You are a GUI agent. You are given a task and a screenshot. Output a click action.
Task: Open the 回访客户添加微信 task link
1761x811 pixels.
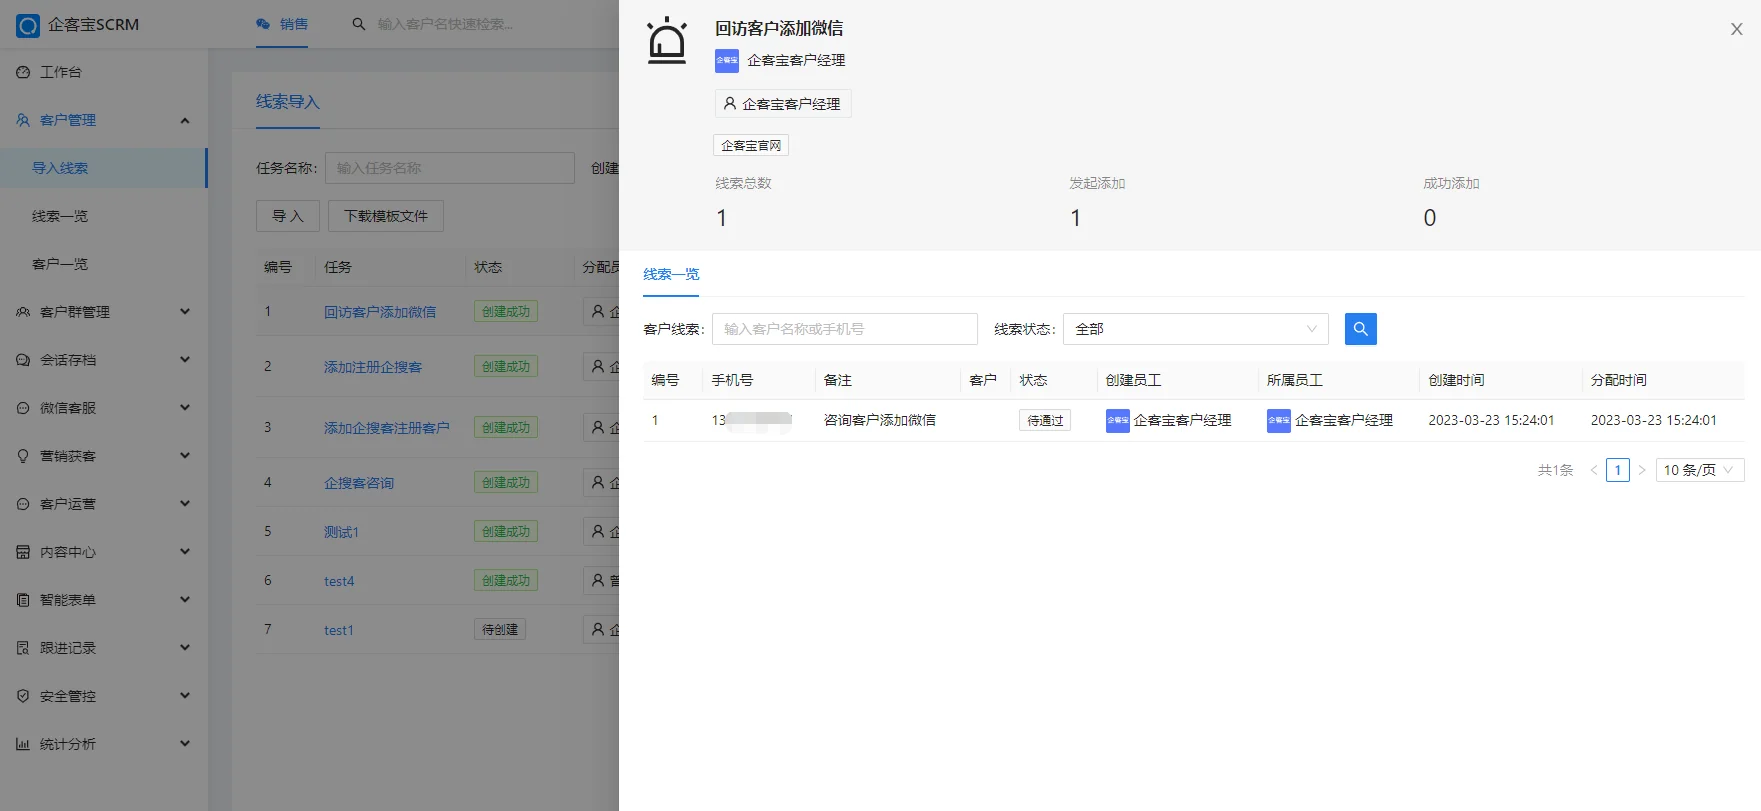[x=380, y=312]
